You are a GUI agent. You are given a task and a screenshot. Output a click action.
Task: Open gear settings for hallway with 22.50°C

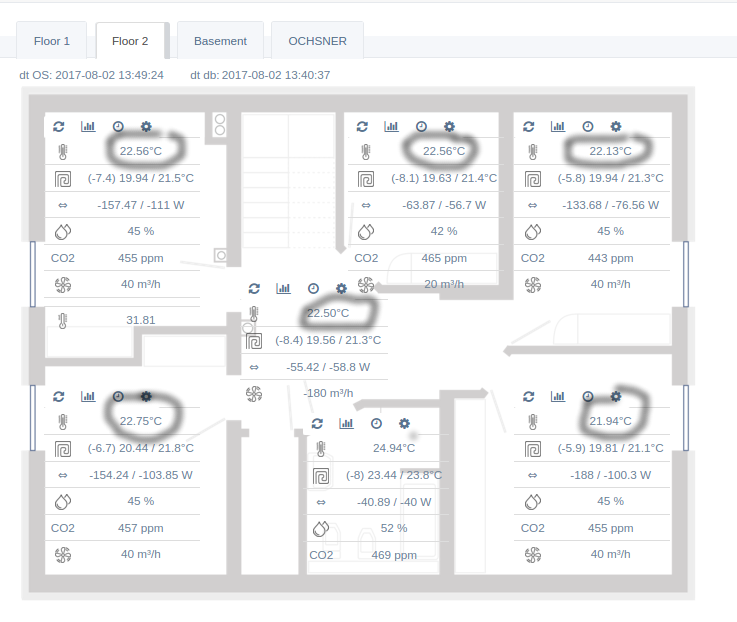[342, 288]
